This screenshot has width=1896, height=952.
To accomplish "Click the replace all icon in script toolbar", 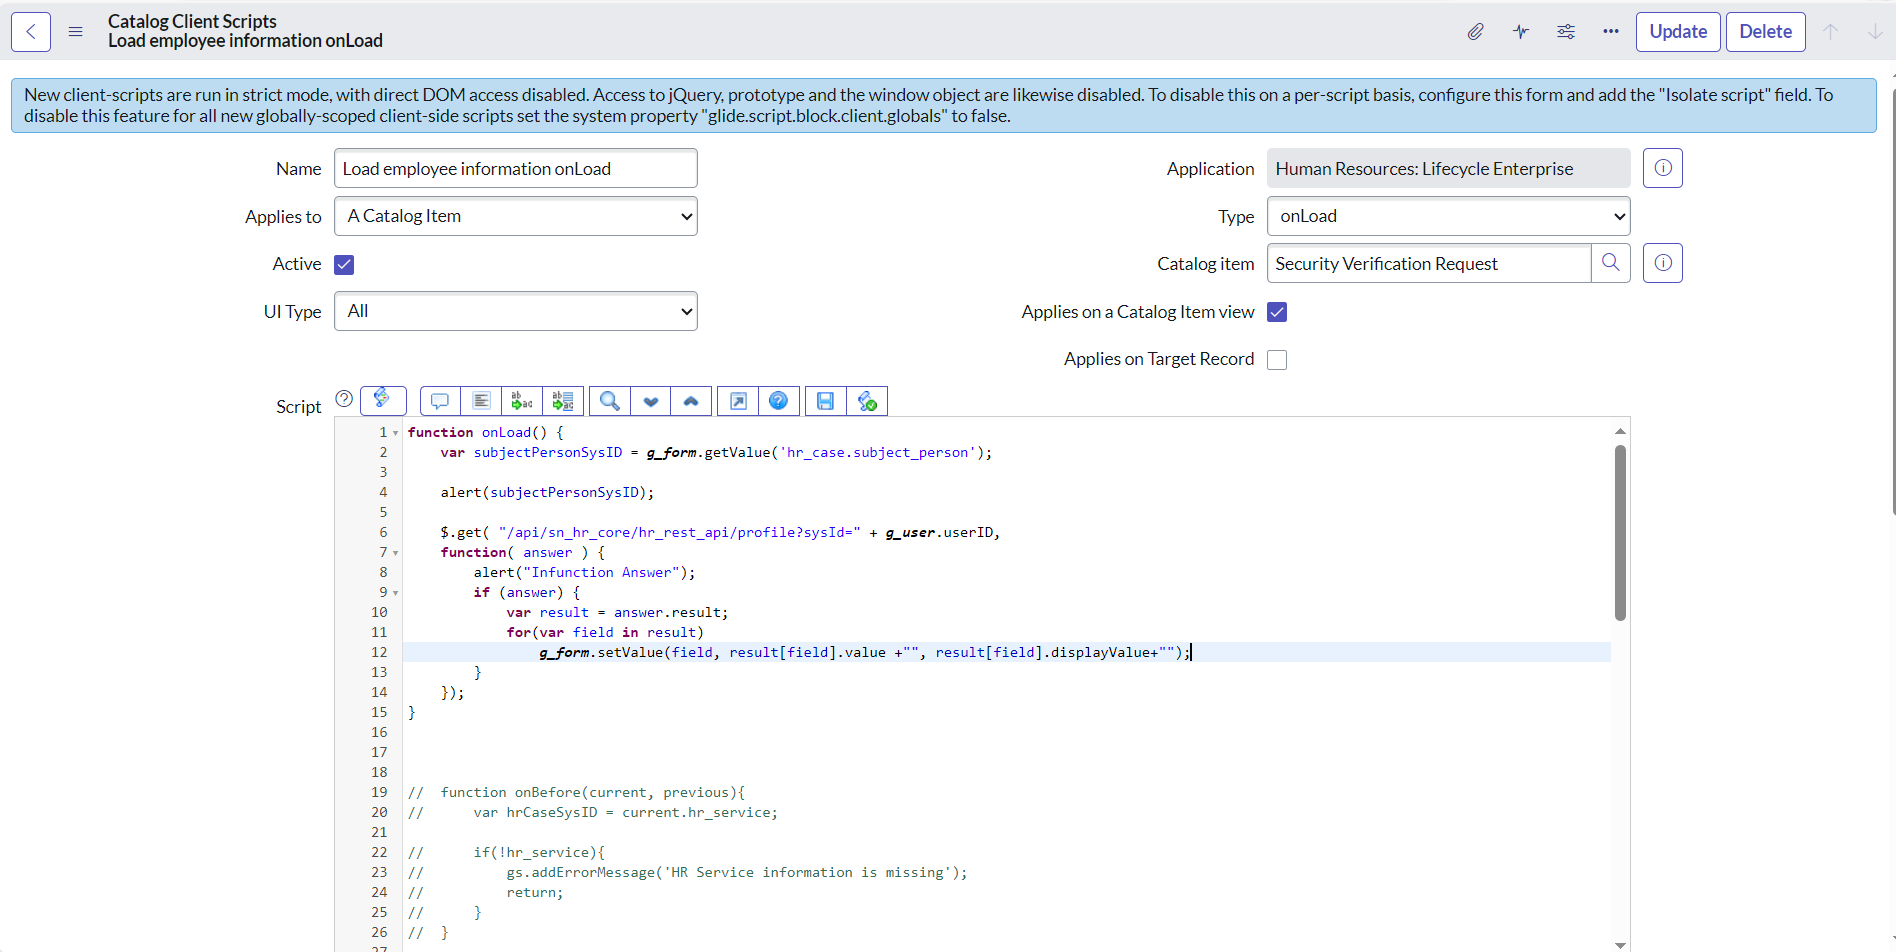I will tap(563, 401).
